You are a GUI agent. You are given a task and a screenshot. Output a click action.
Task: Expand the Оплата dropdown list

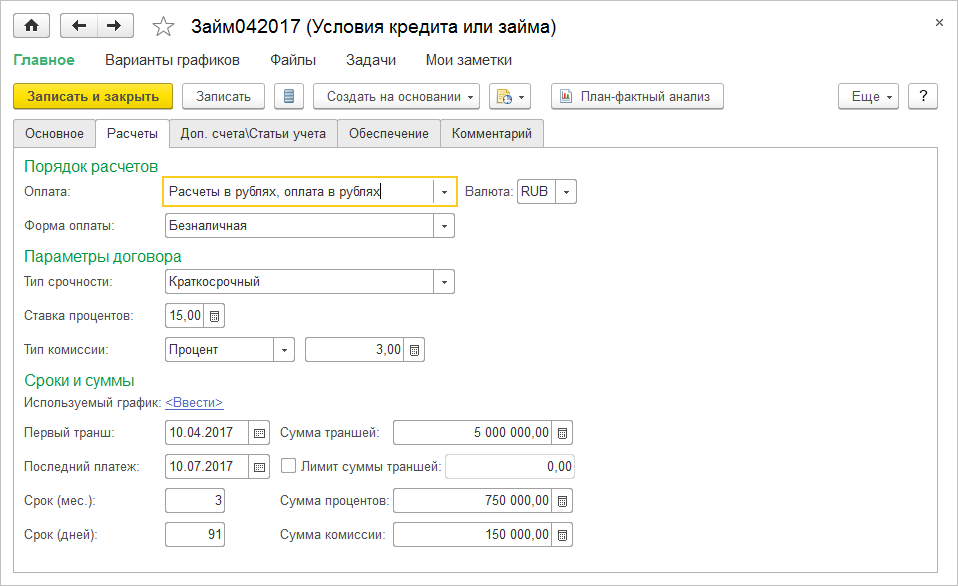click(444, 192)
